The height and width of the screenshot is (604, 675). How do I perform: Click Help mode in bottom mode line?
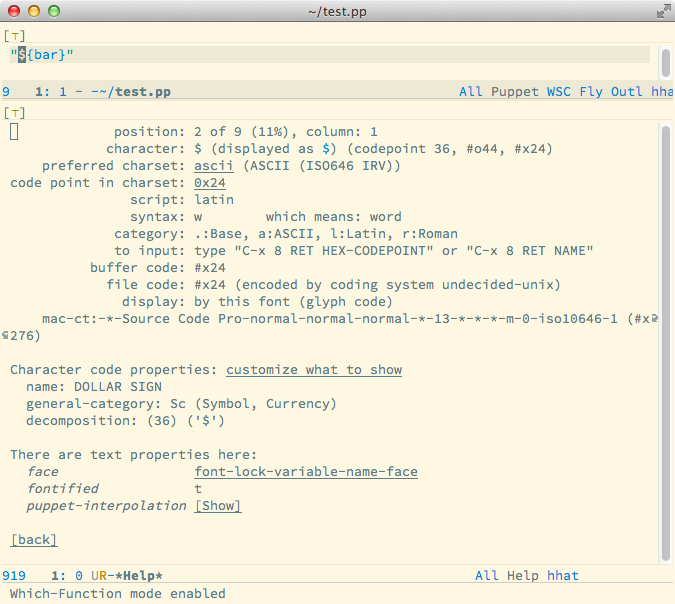click(523, 576)
